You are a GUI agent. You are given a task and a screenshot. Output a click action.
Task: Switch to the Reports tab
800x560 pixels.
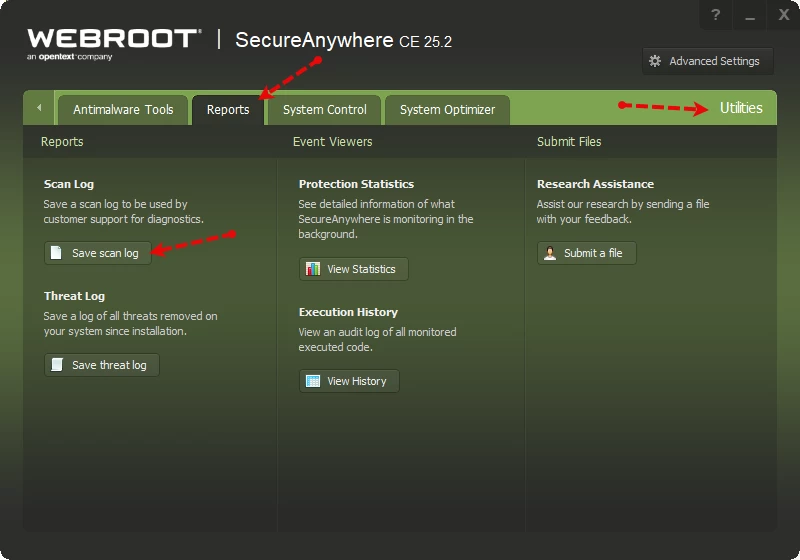pyautogui.click(x=228, y=110)
